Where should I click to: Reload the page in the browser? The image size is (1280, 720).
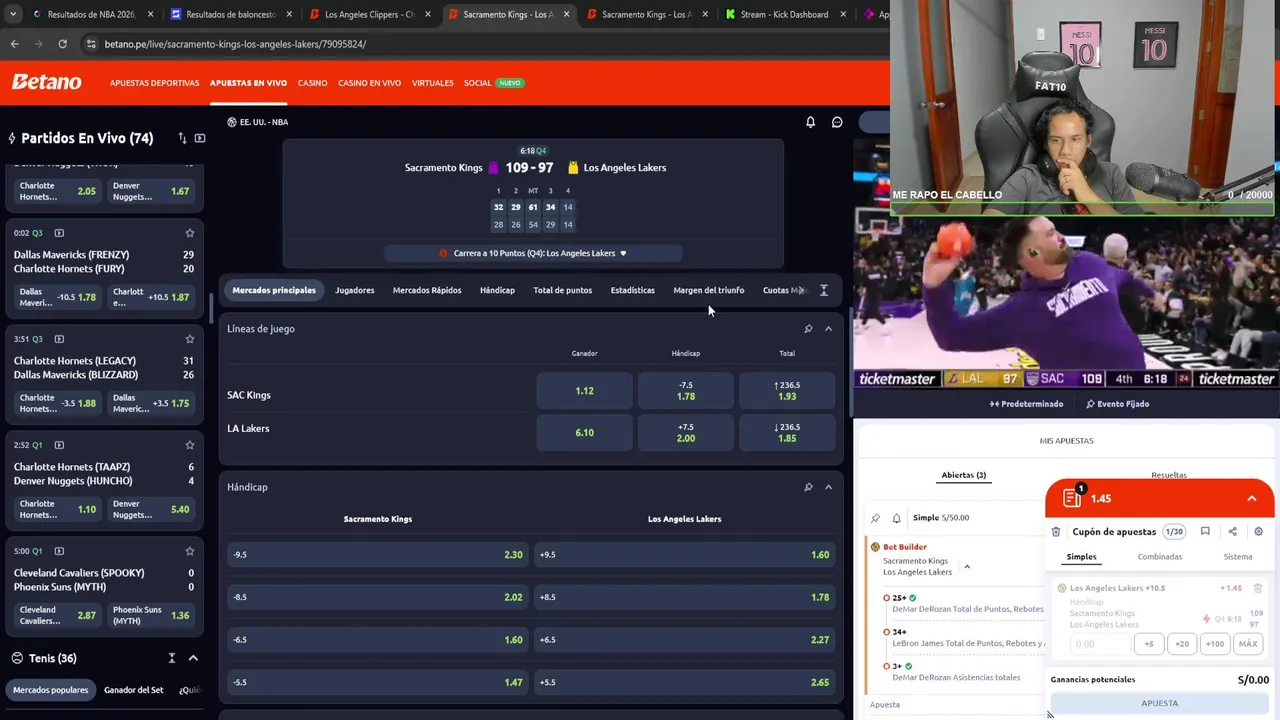[x=62, y=44]
